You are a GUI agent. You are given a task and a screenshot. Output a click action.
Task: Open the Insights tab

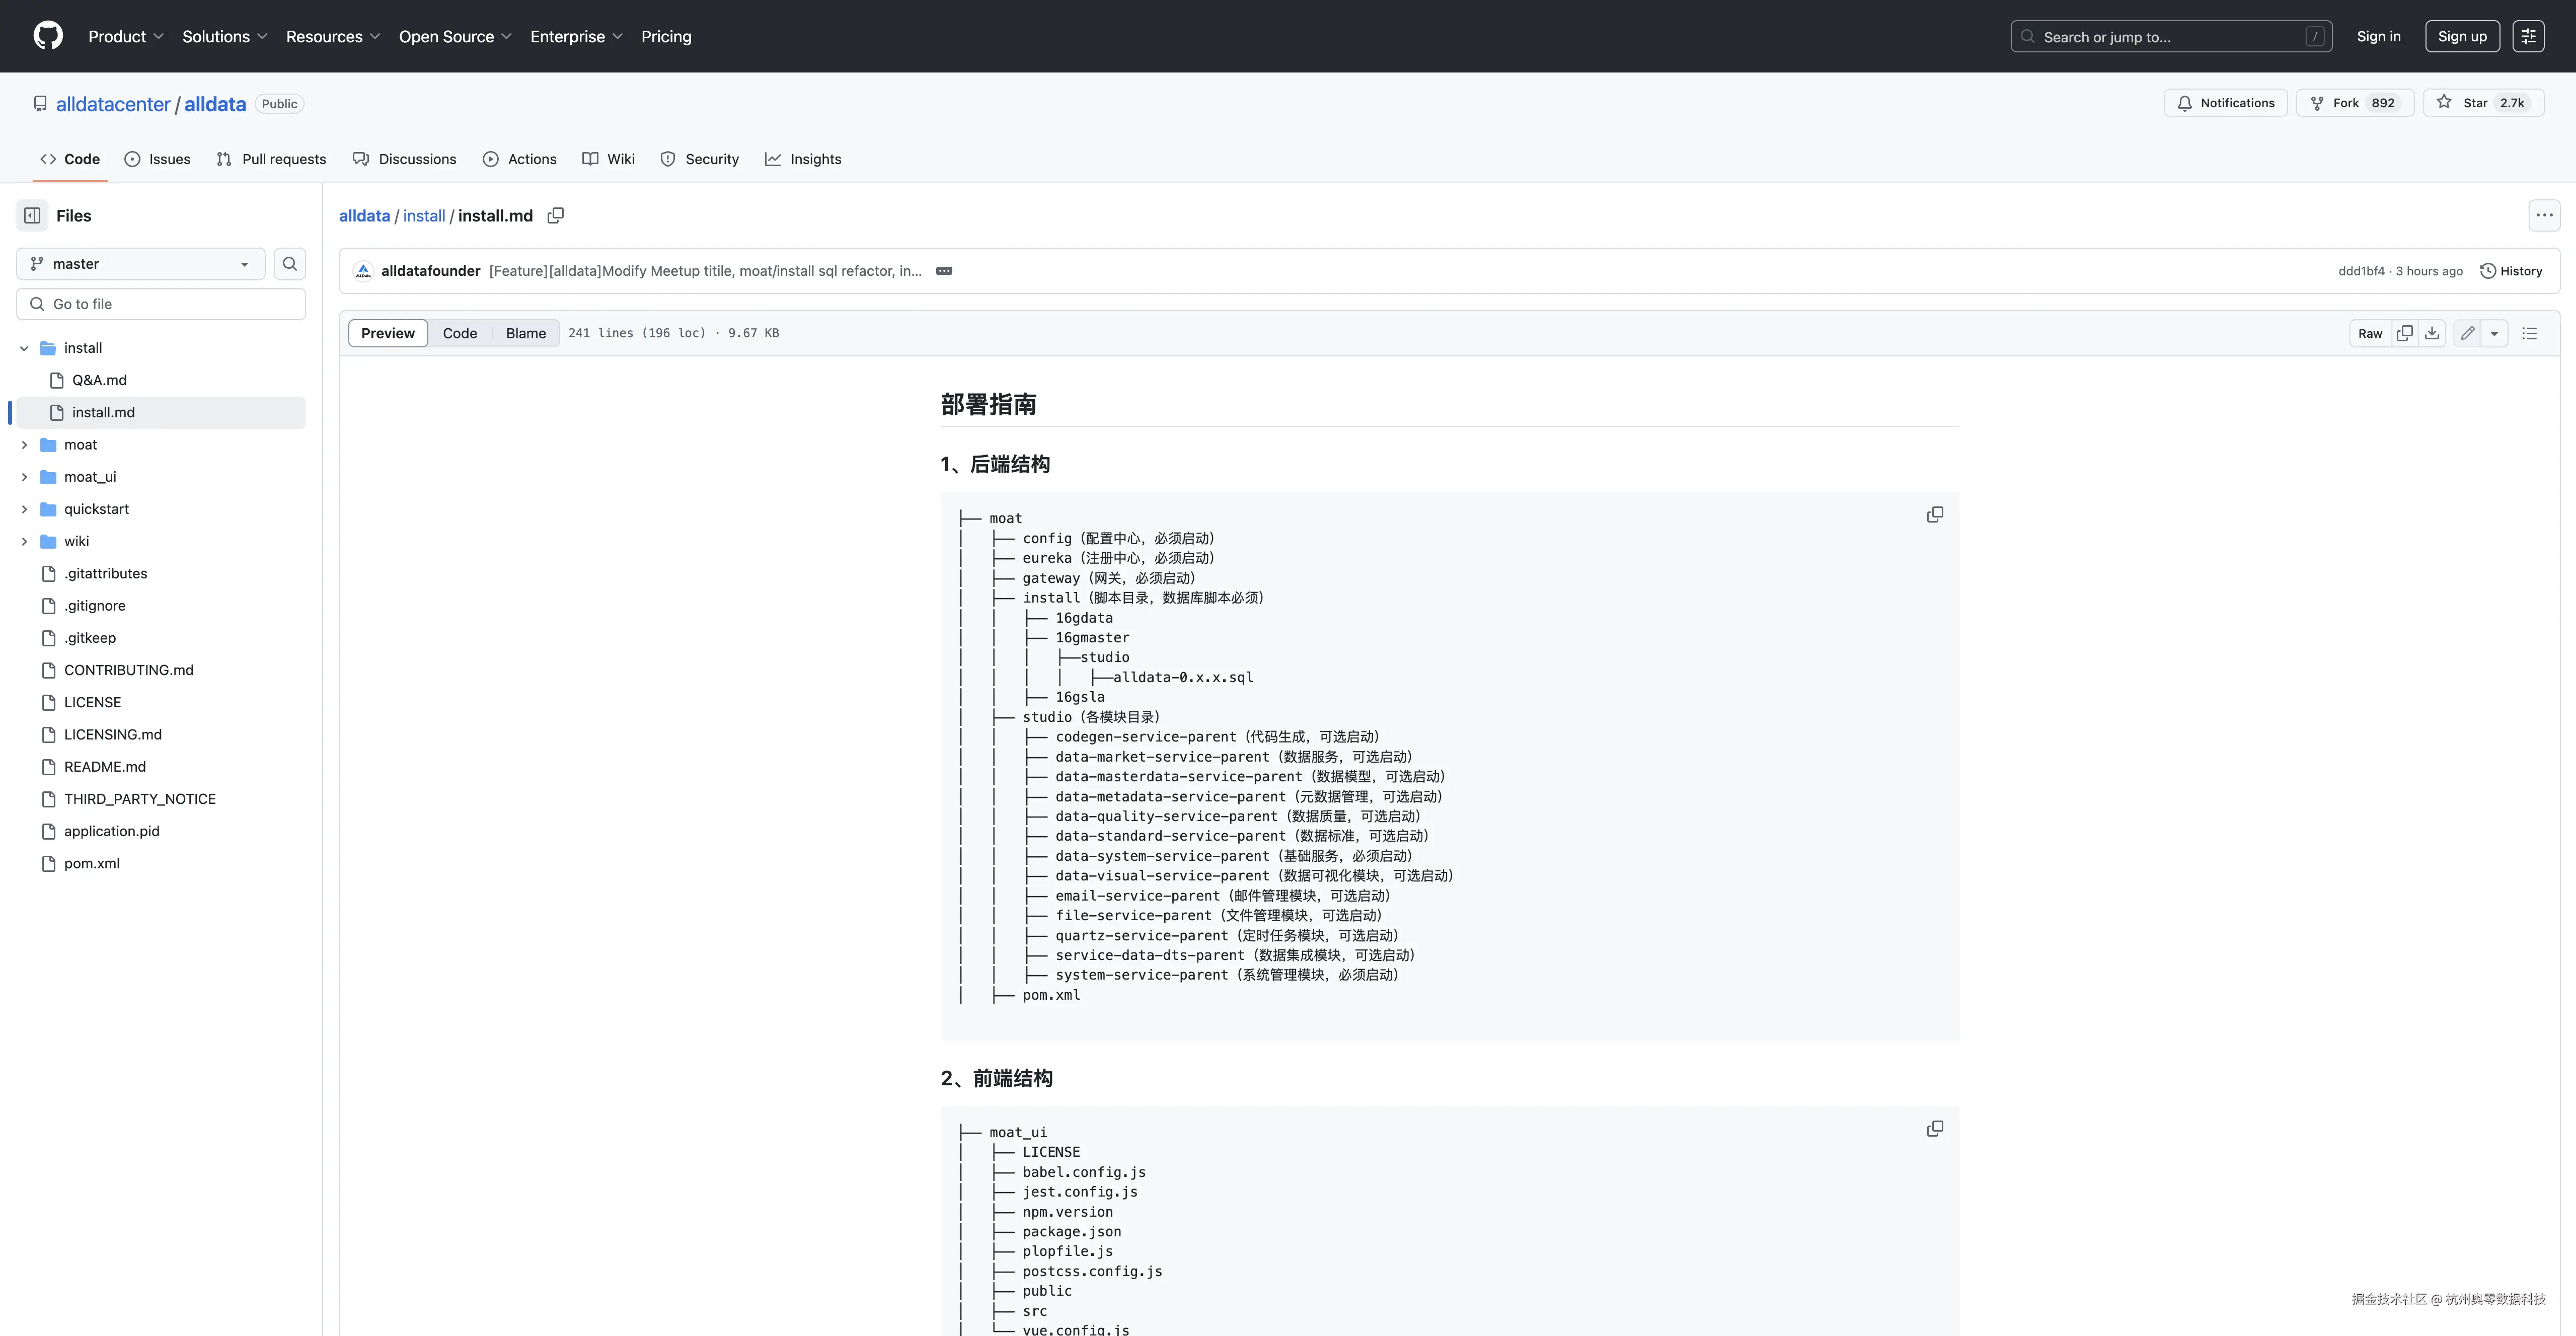(x=804, y=159)
